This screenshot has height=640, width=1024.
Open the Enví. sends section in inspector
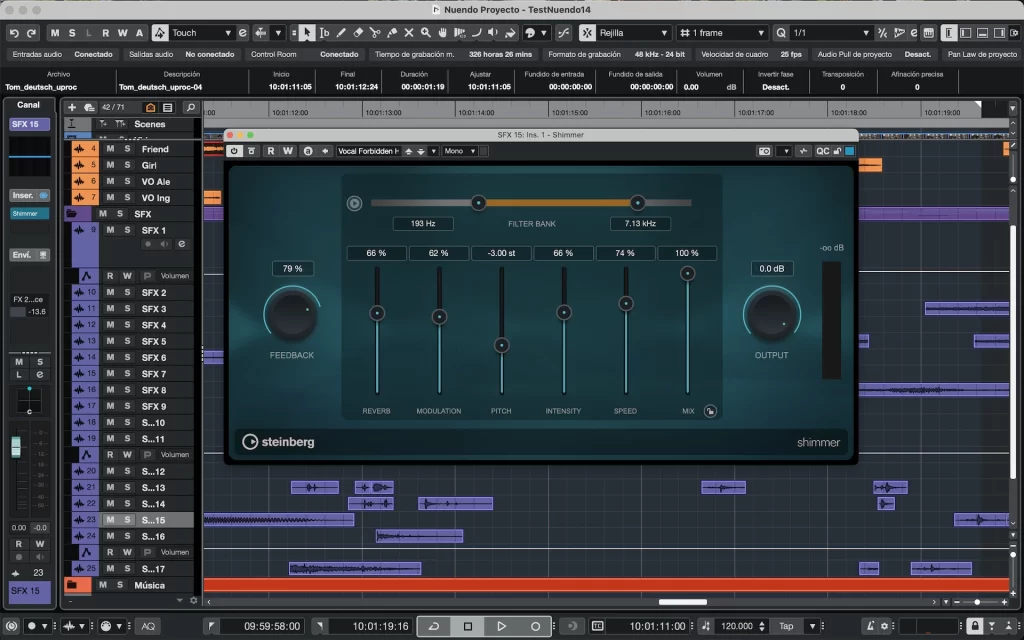tap(23, 255)
